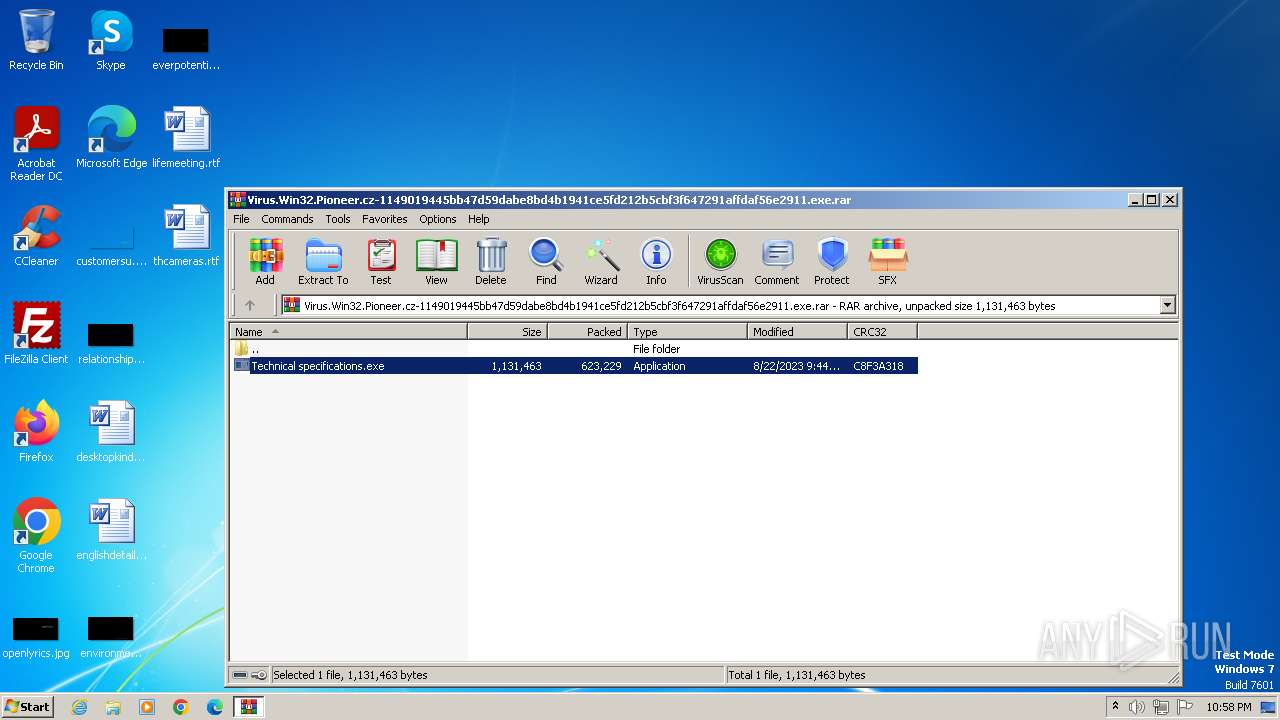Viewport: 1280px width, 720px height.
Task: Click the 'Total 1 file, 1,131,463 bytes' status
Action: (797, 675)
